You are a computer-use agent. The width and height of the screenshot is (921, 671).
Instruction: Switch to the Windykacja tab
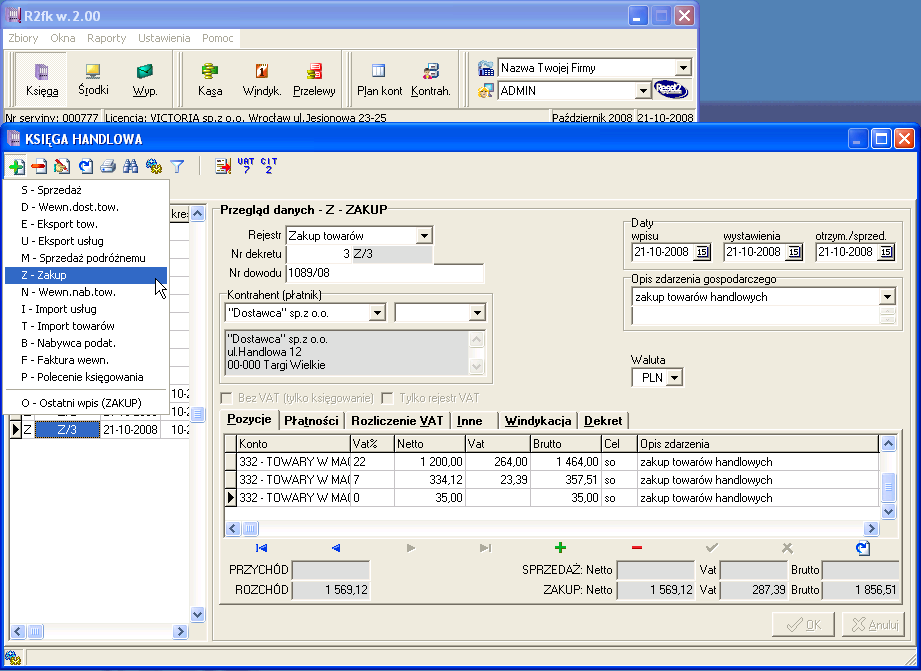(538, 421)
